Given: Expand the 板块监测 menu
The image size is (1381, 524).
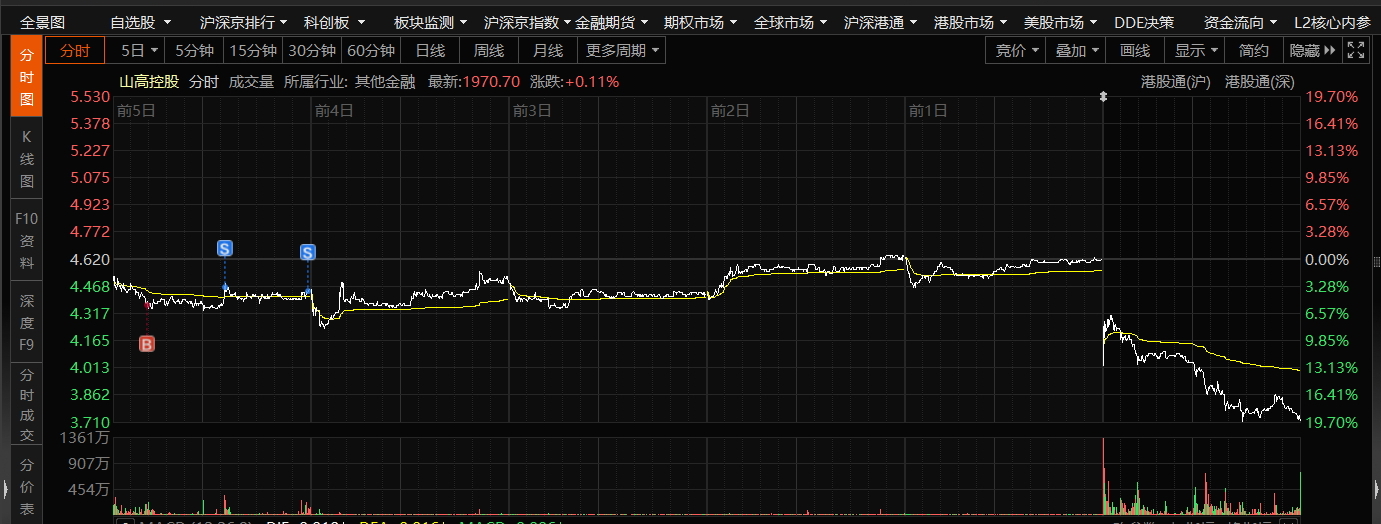Looking at the screenshot, I should coord(430,22).
